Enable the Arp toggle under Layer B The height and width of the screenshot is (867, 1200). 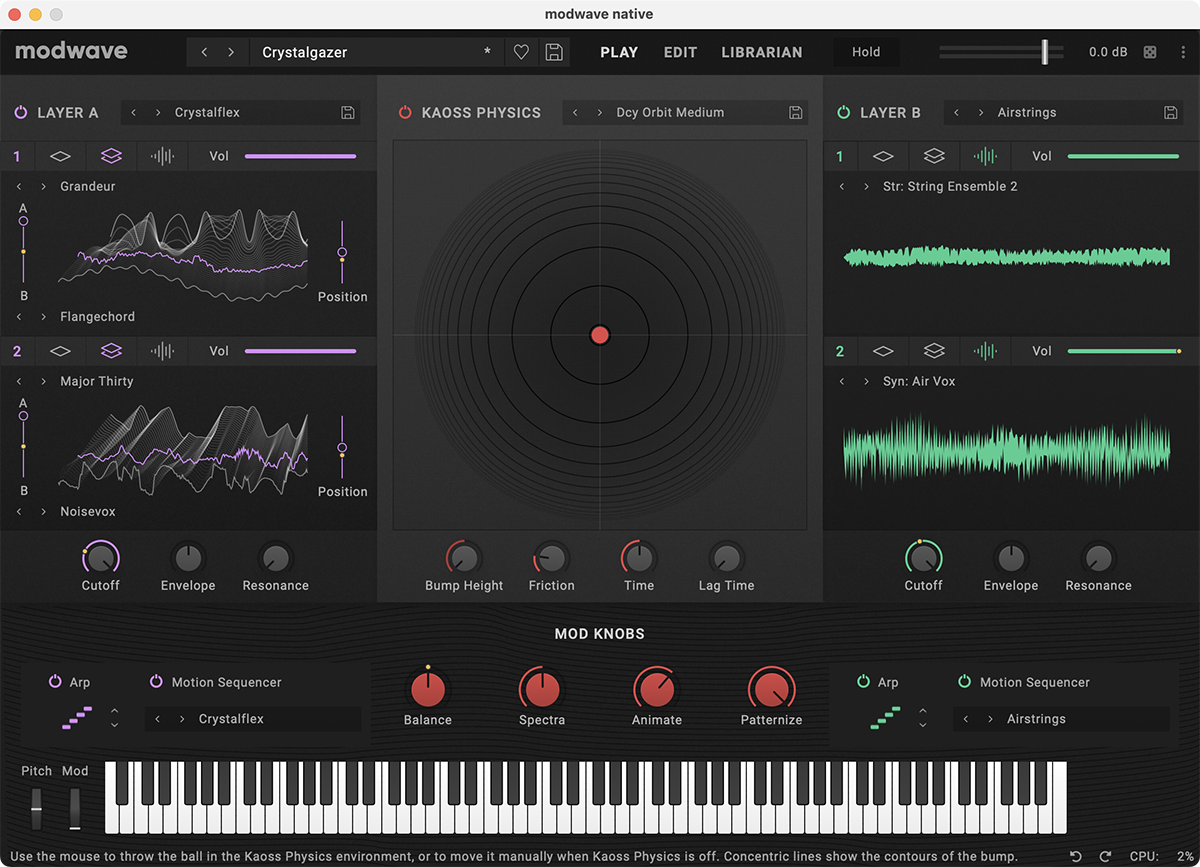coord(866,682)
